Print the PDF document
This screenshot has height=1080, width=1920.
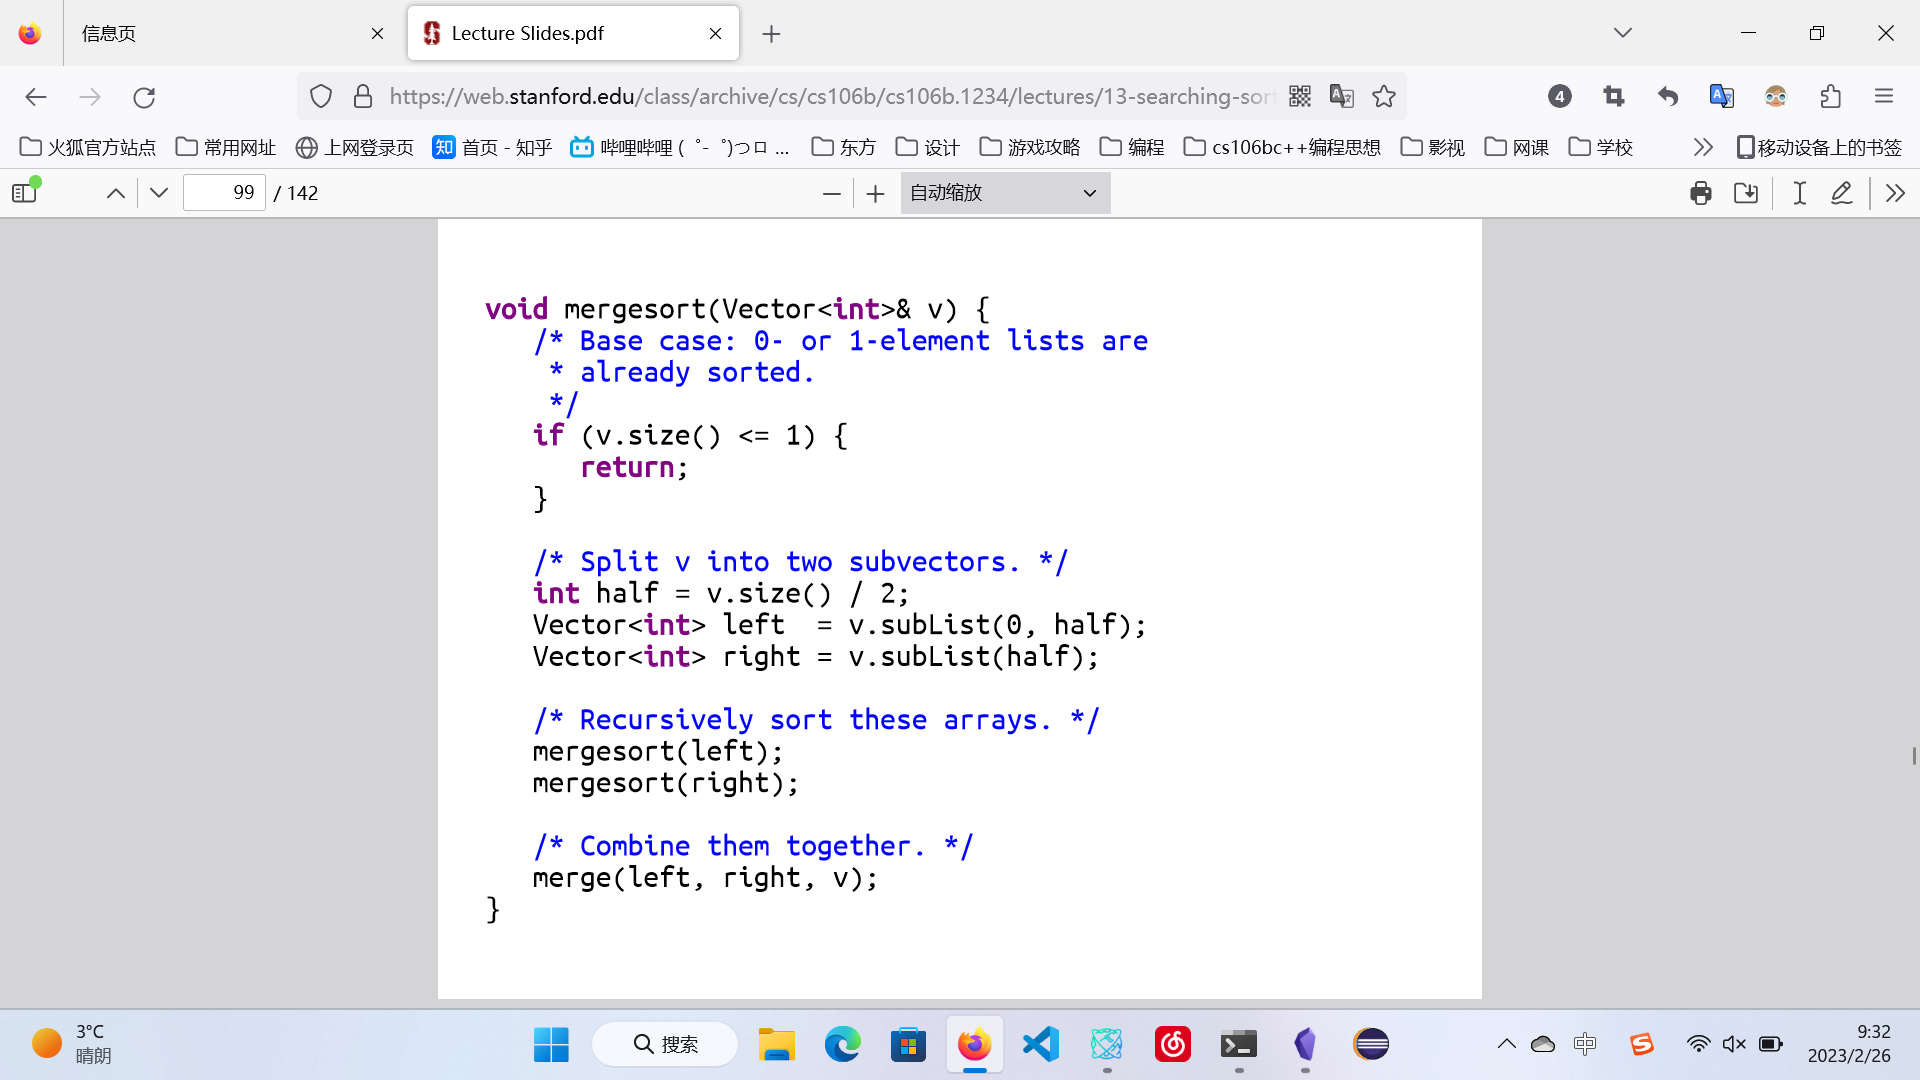(x=1701, y=193)
